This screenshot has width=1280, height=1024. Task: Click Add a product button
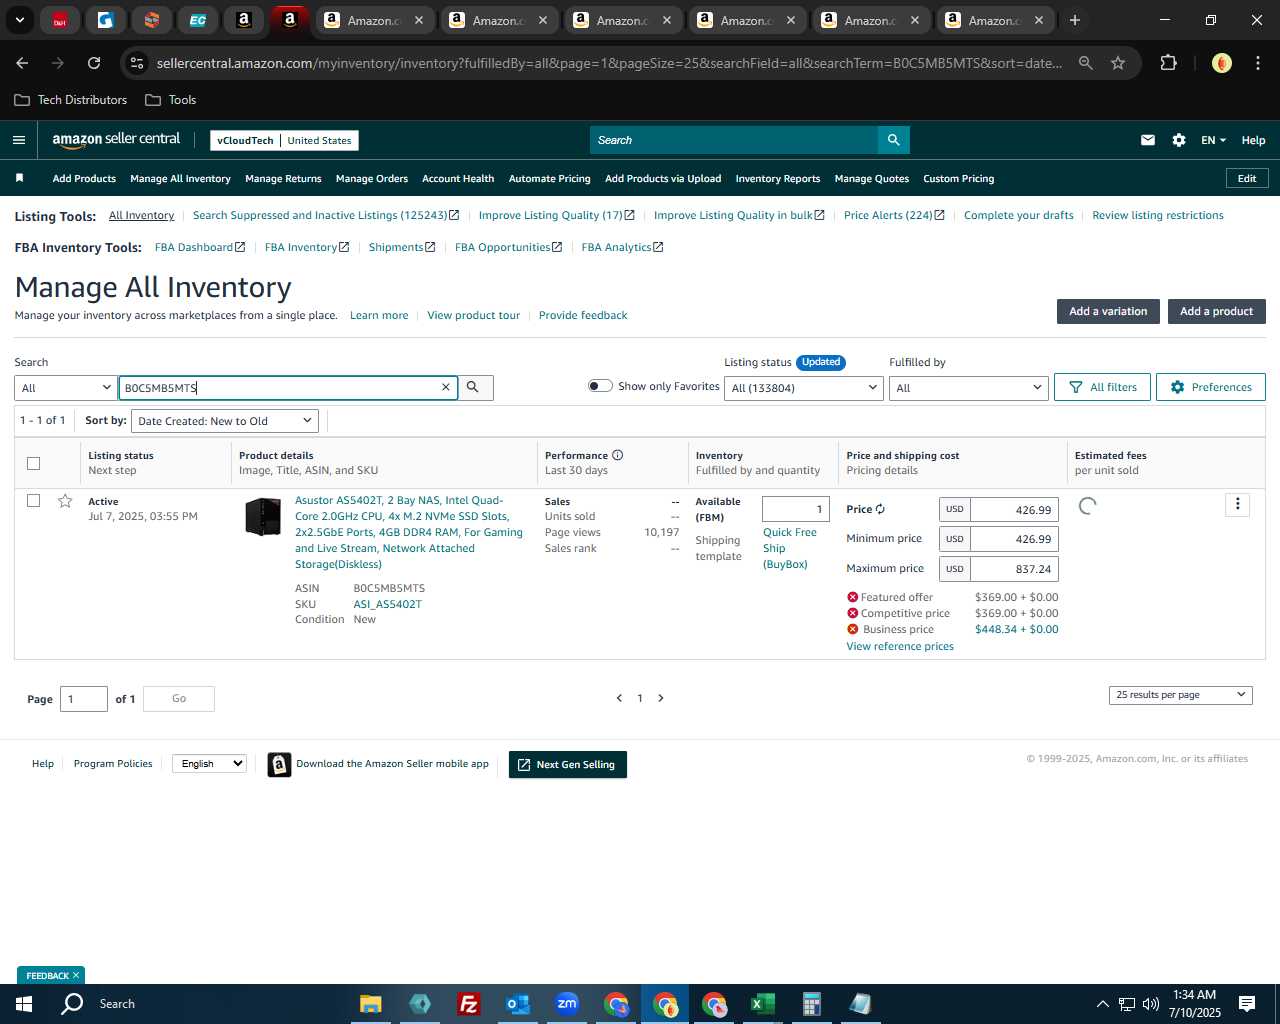1217,311
